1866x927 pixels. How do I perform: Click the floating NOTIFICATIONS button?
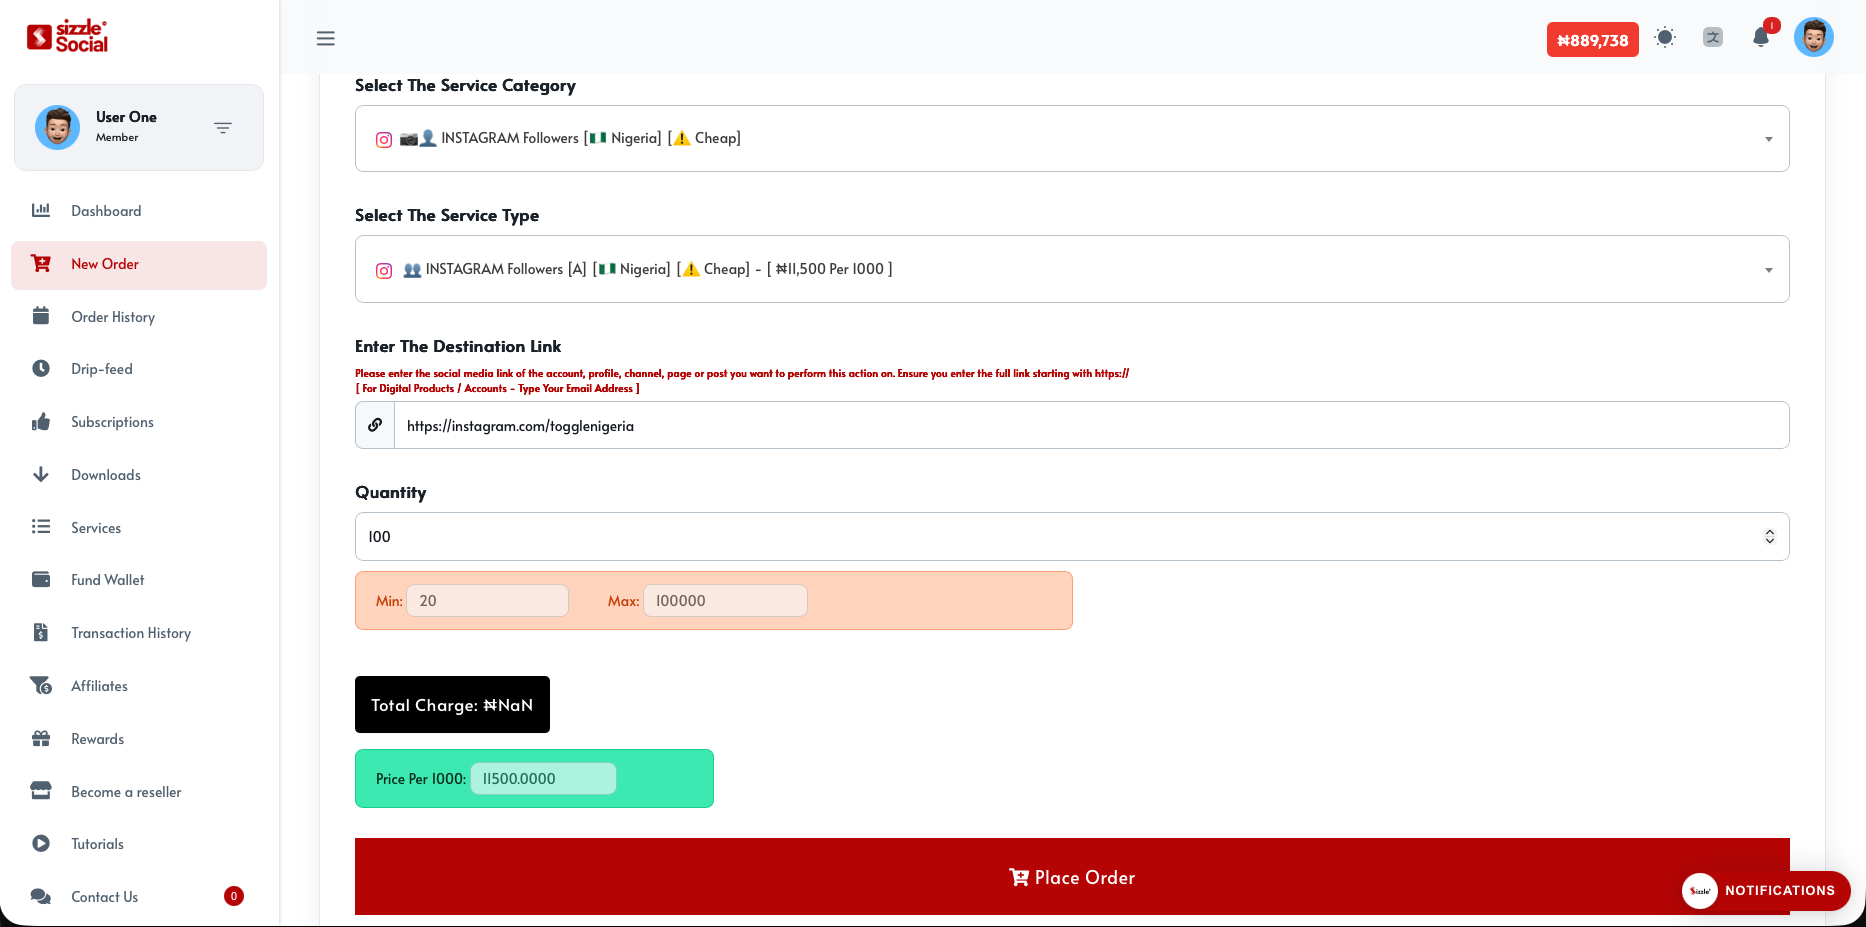click(1765, 890)
